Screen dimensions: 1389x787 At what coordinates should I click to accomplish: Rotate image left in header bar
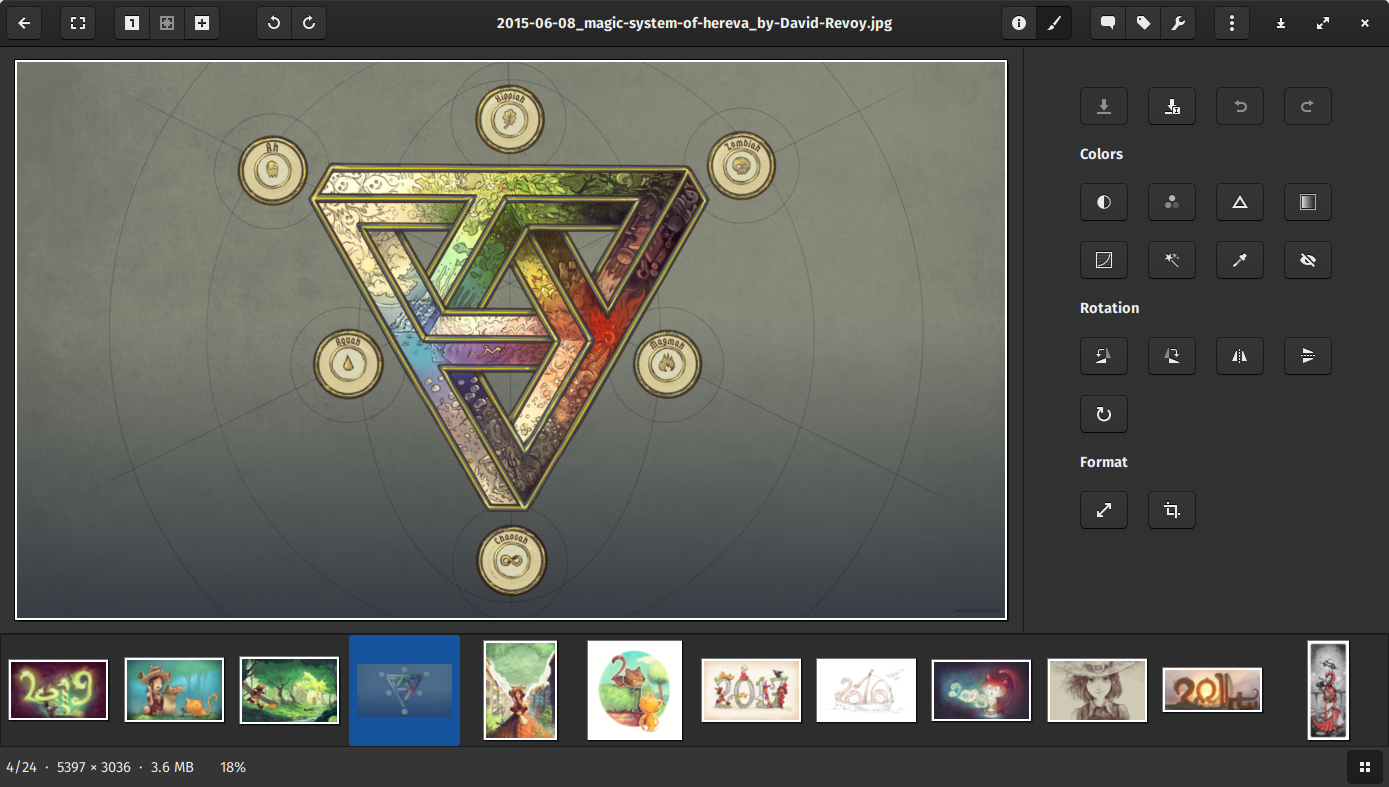coord(274,23)
